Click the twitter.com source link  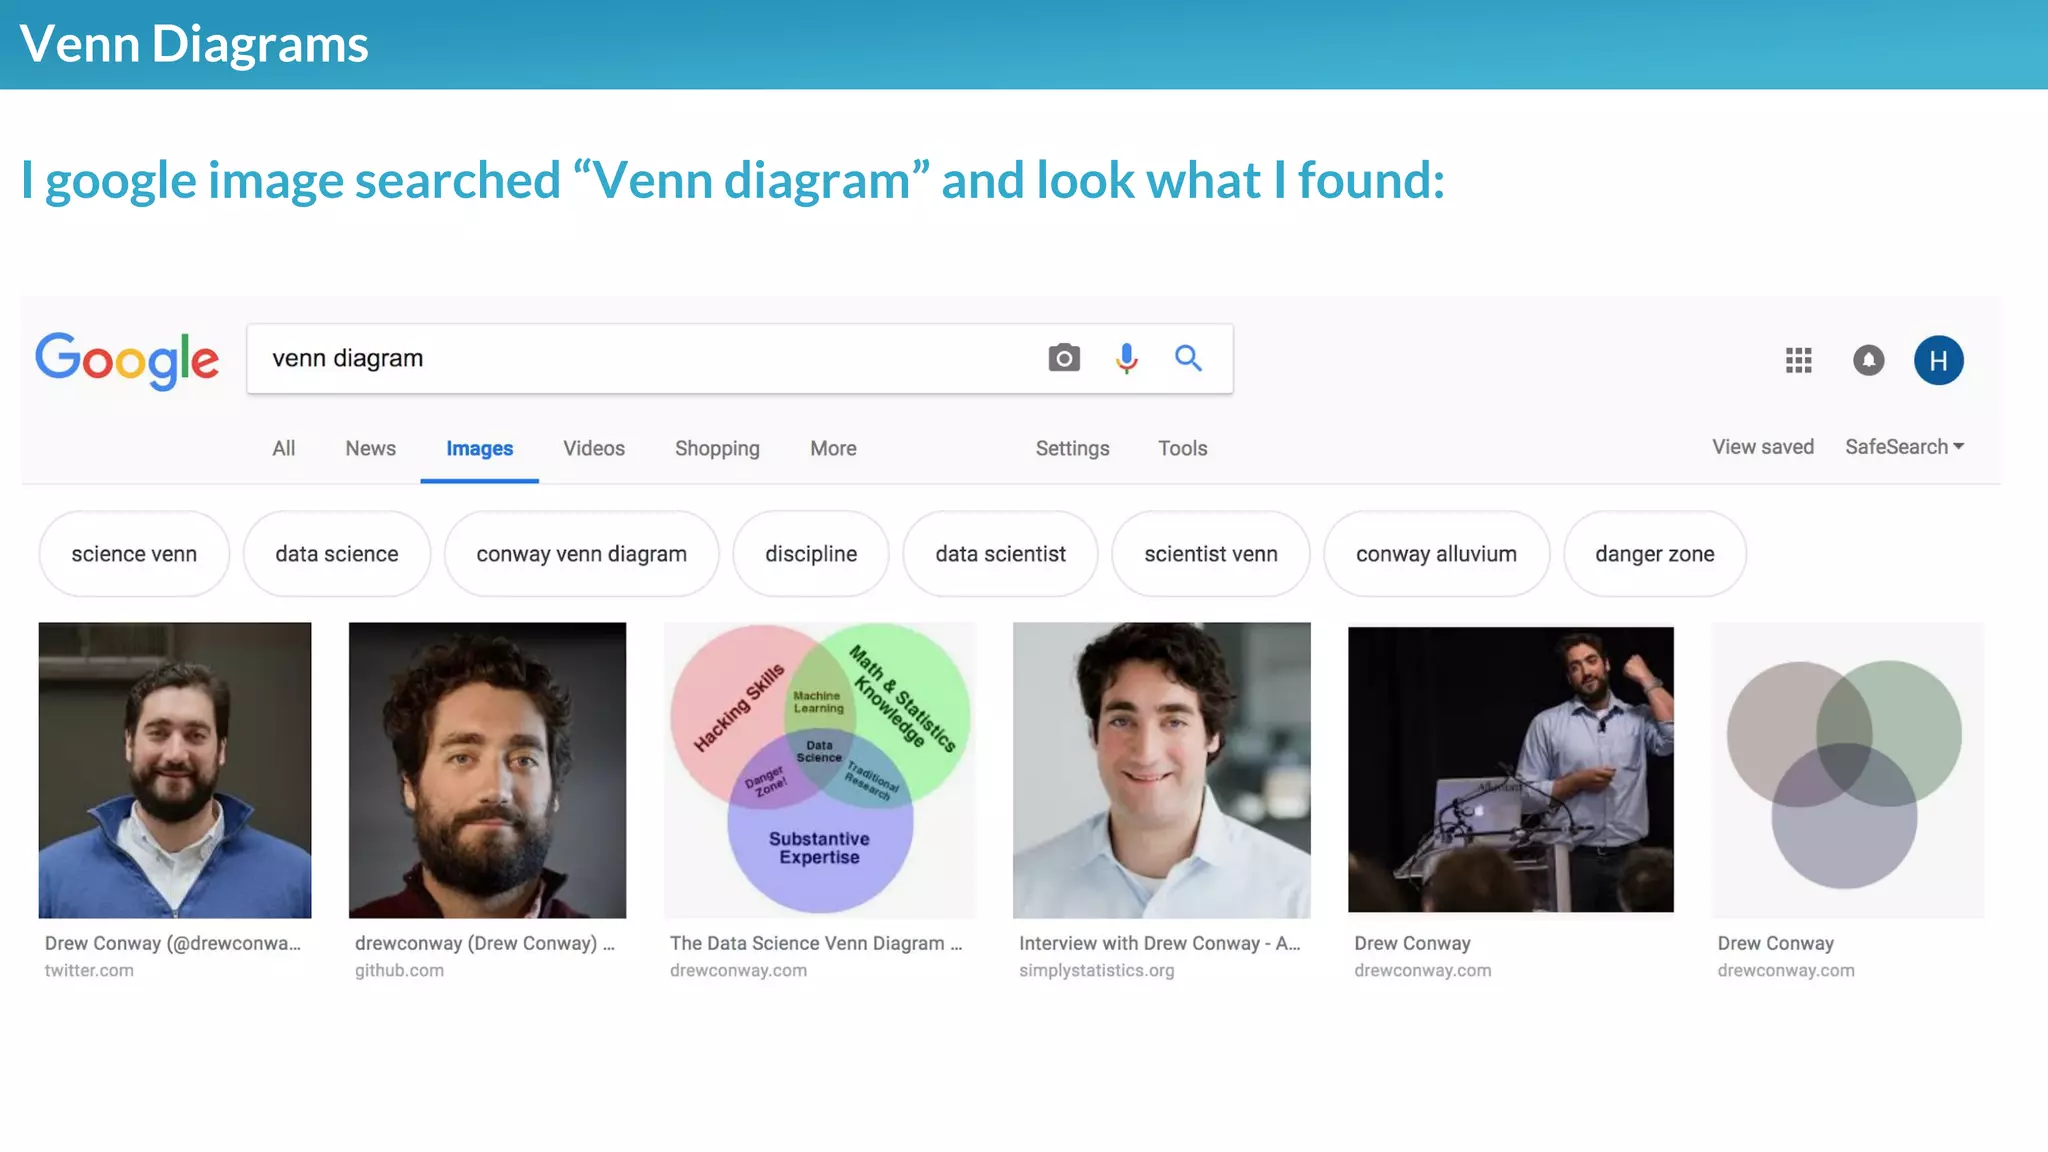[x=89, y=970]
